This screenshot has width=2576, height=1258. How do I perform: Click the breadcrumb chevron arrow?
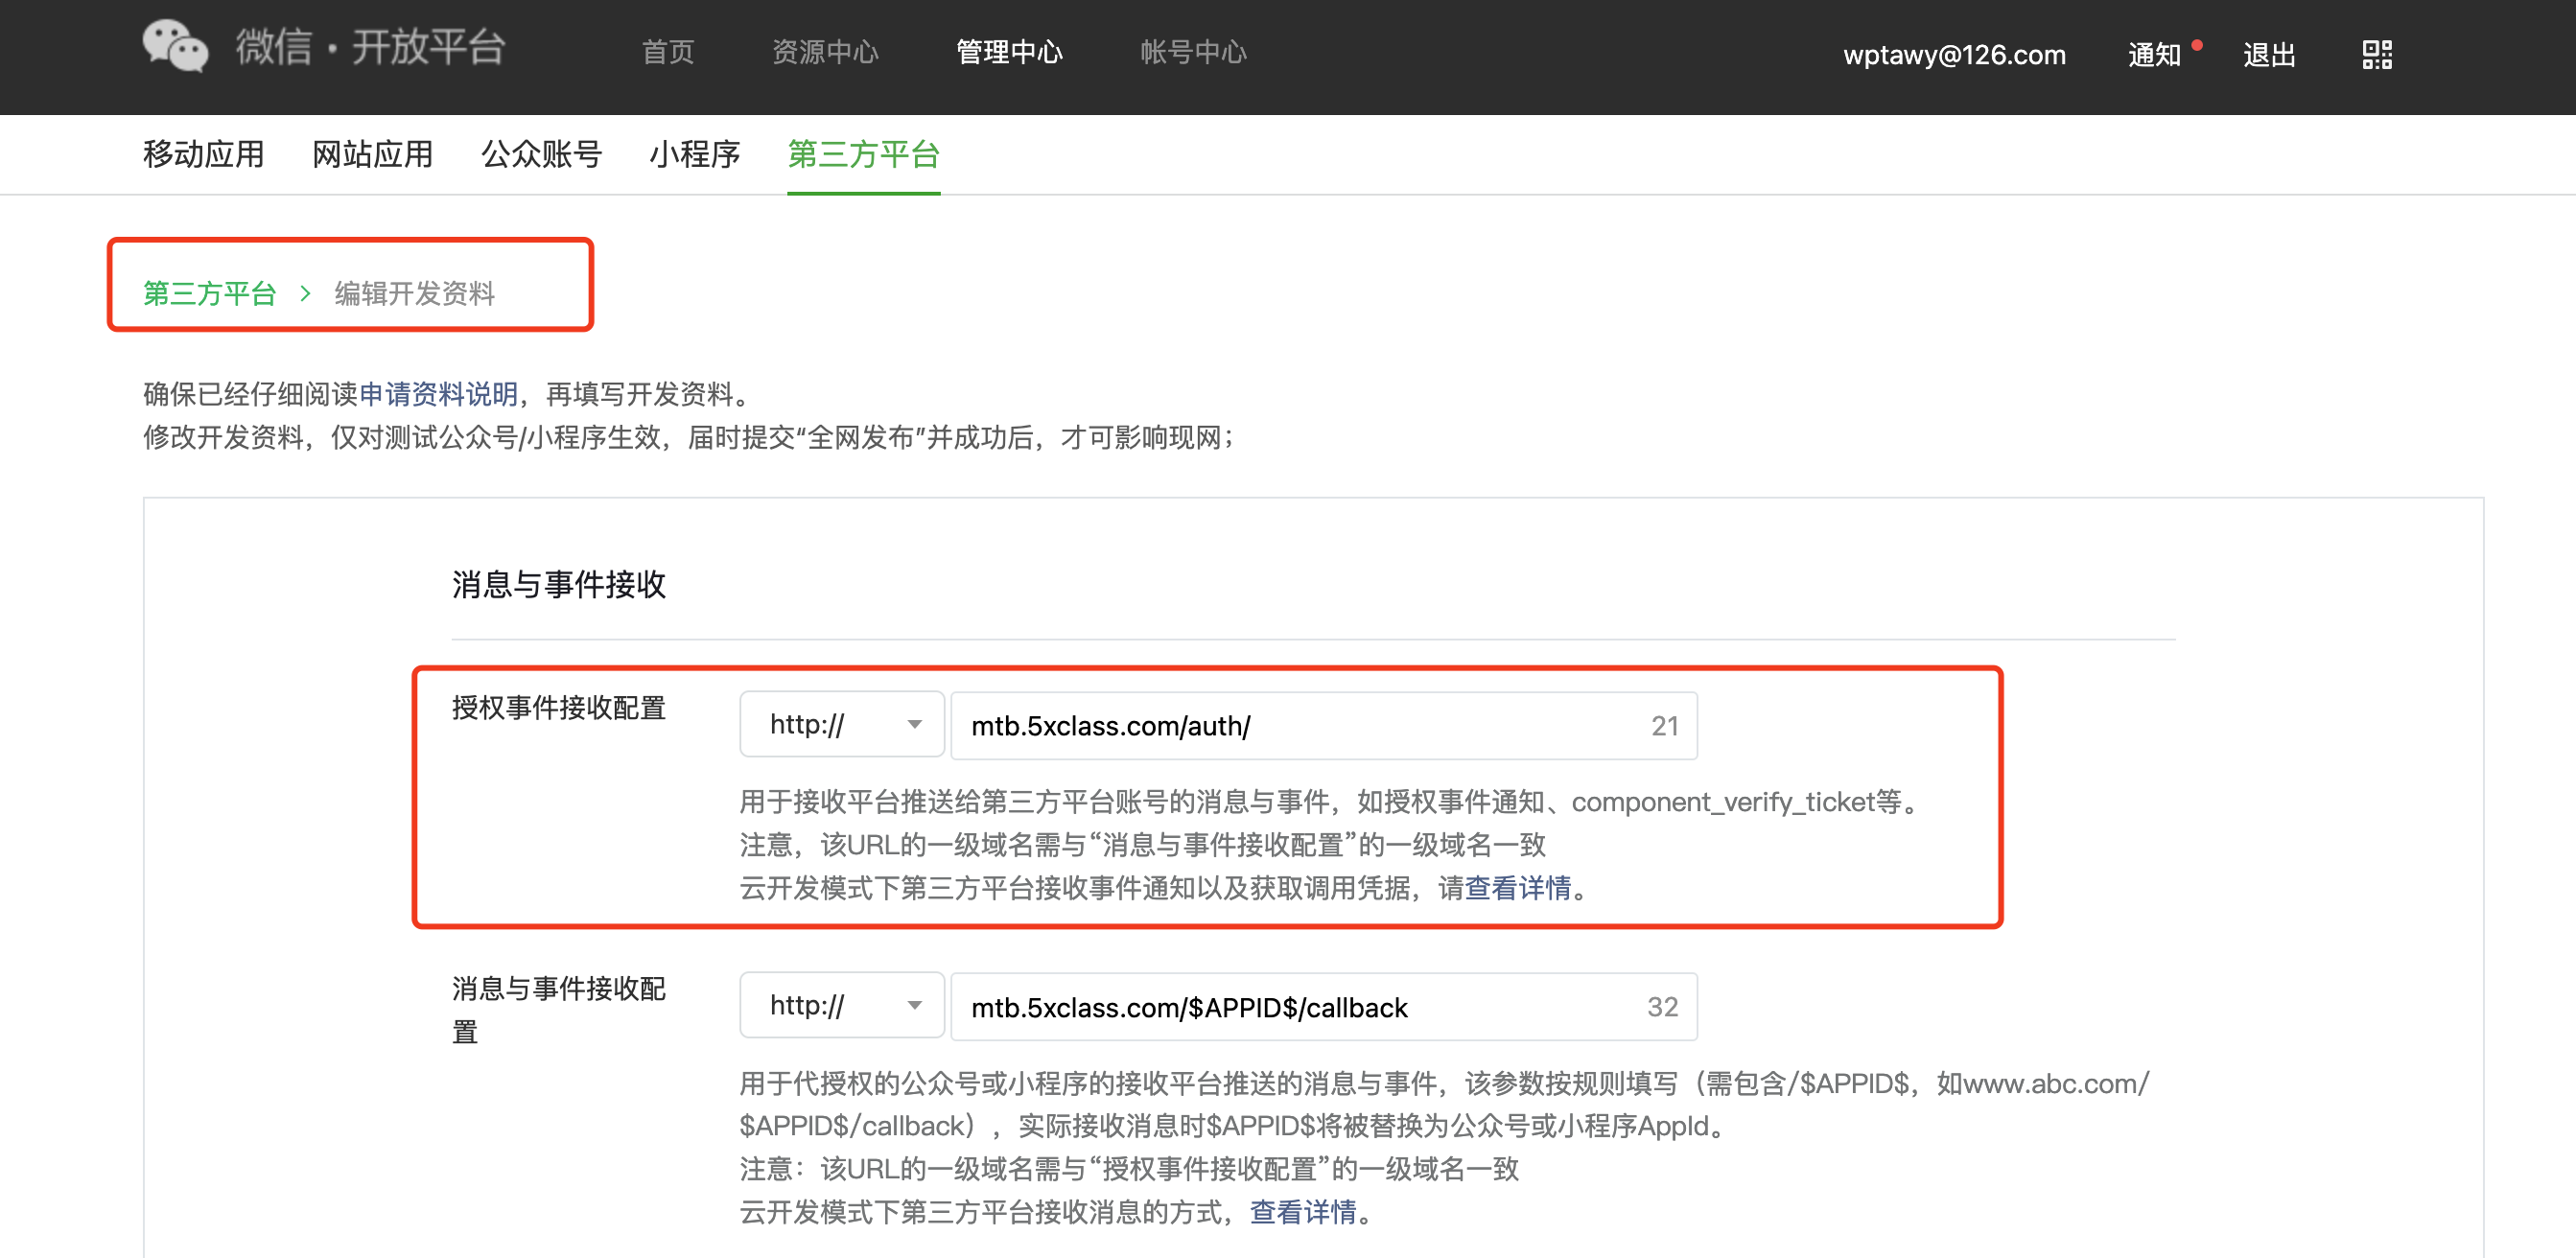[305, 293]
